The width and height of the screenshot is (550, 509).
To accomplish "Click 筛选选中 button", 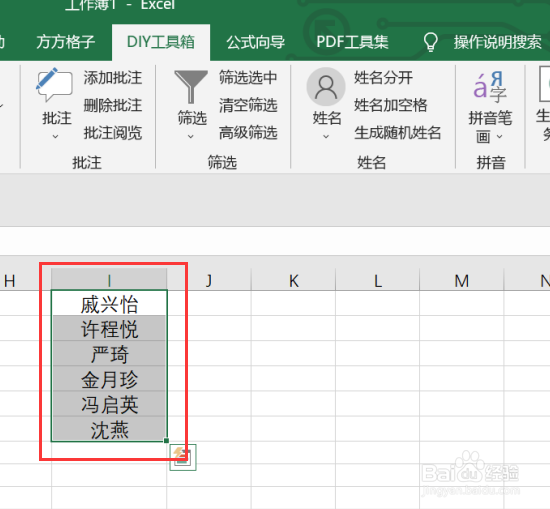I will pyautogui.click(x=248, y=78).
